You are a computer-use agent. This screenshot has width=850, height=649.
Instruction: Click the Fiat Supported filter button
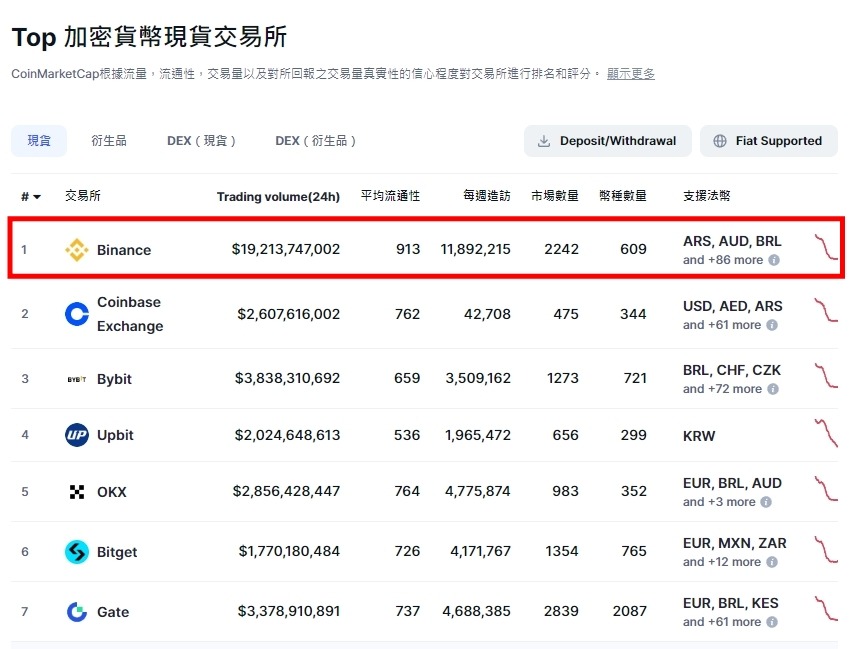click(x=768, y=141)
